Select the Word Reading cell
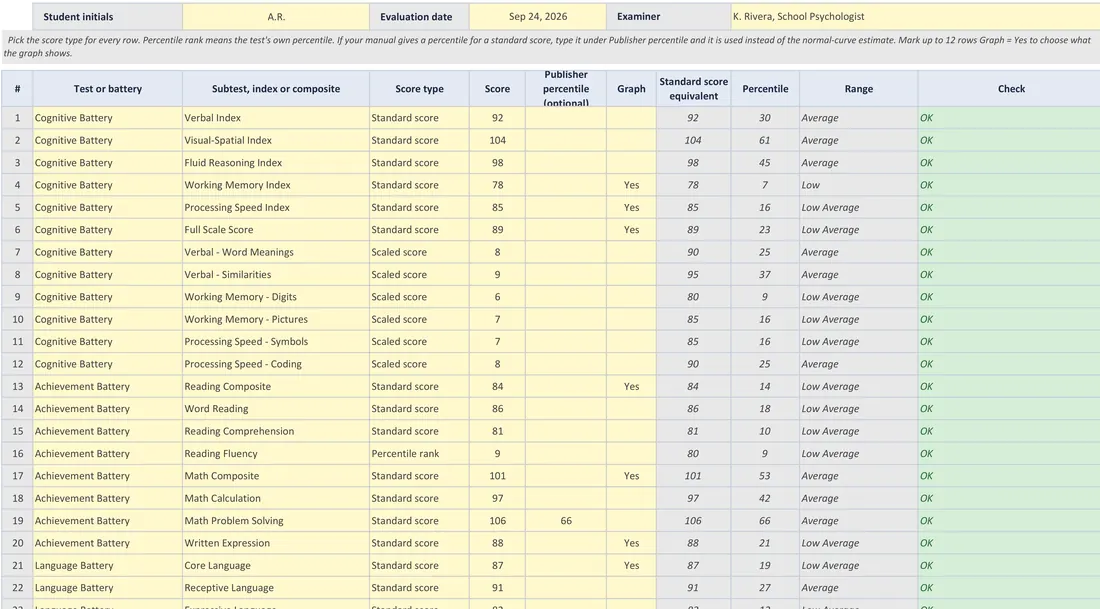 [x=276, y=408]
